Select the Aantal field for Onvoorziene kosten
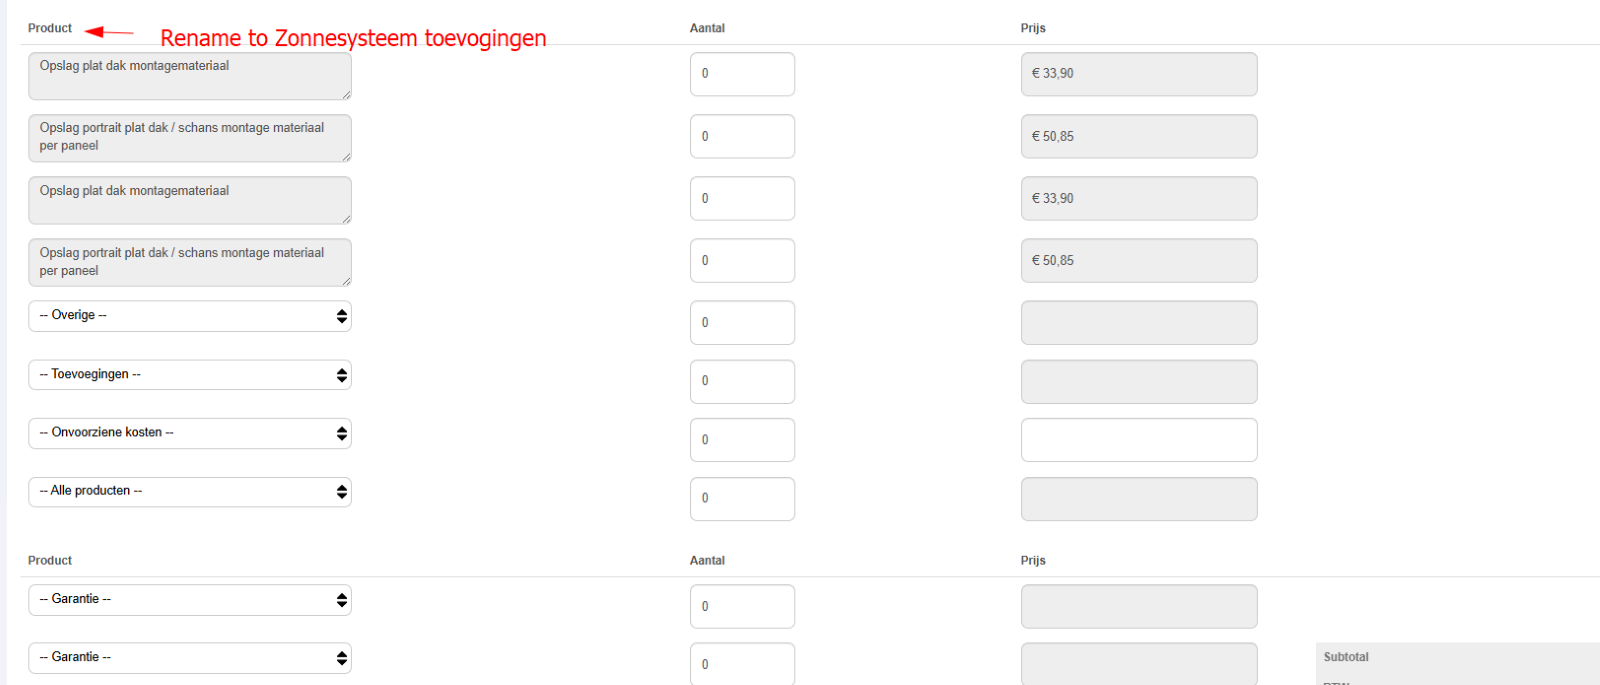1600x685 pixels. tap(742, 440)
